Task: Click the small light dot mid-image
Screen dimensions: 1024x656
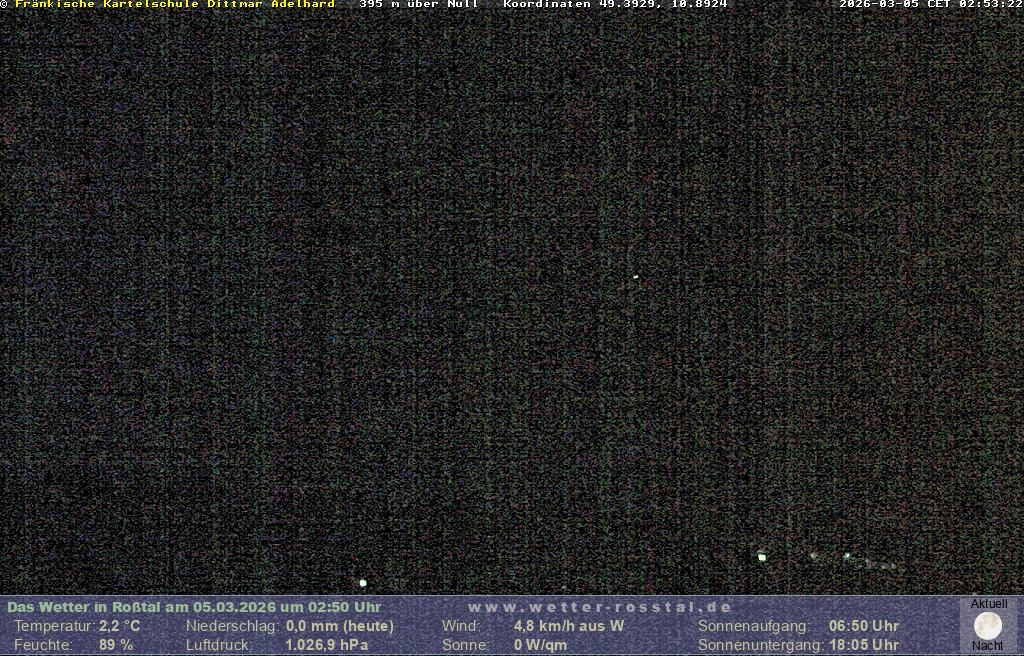Action: tap(635, 277)
